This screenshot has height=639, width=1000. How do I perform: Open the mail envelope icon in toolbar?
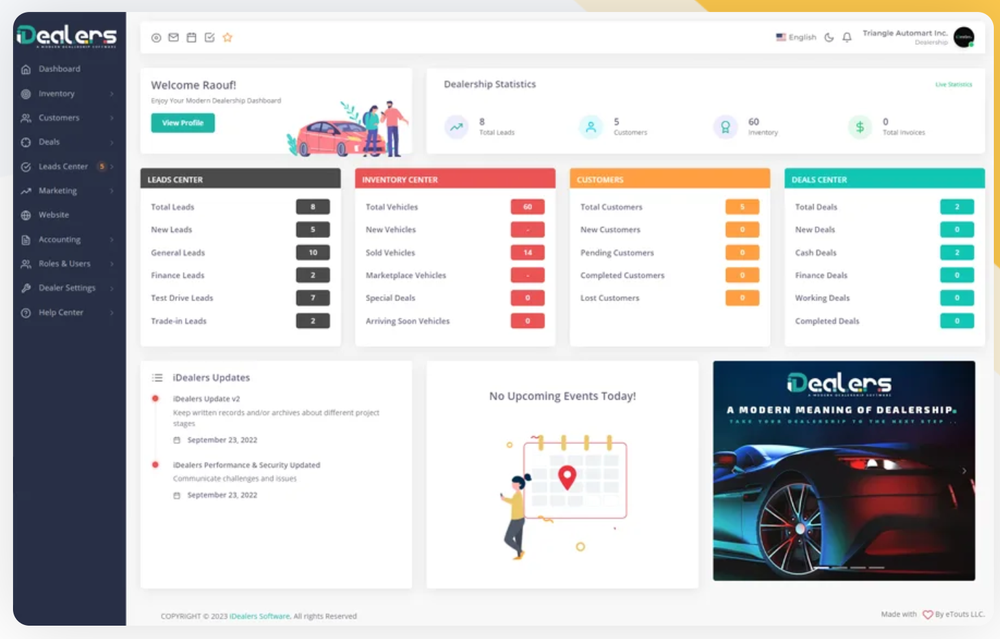[x=172, y=37]
